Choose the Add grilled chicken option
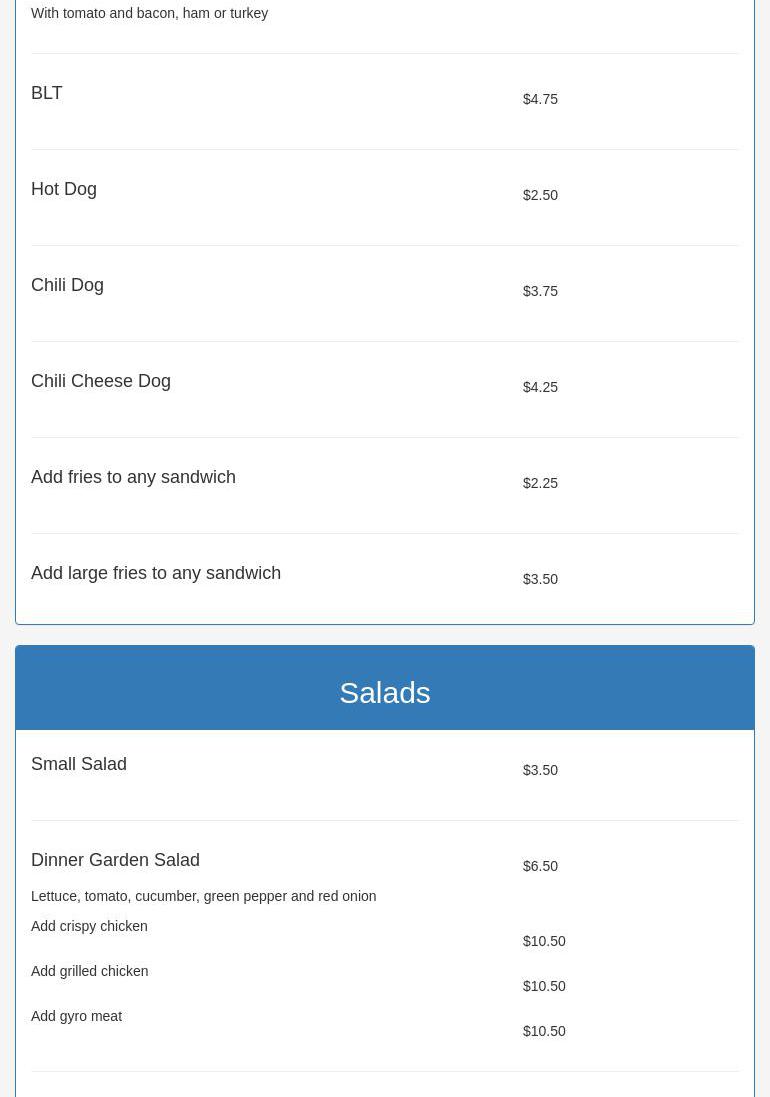This screenshot has width=770, height=1097. [x=89, y=971]
